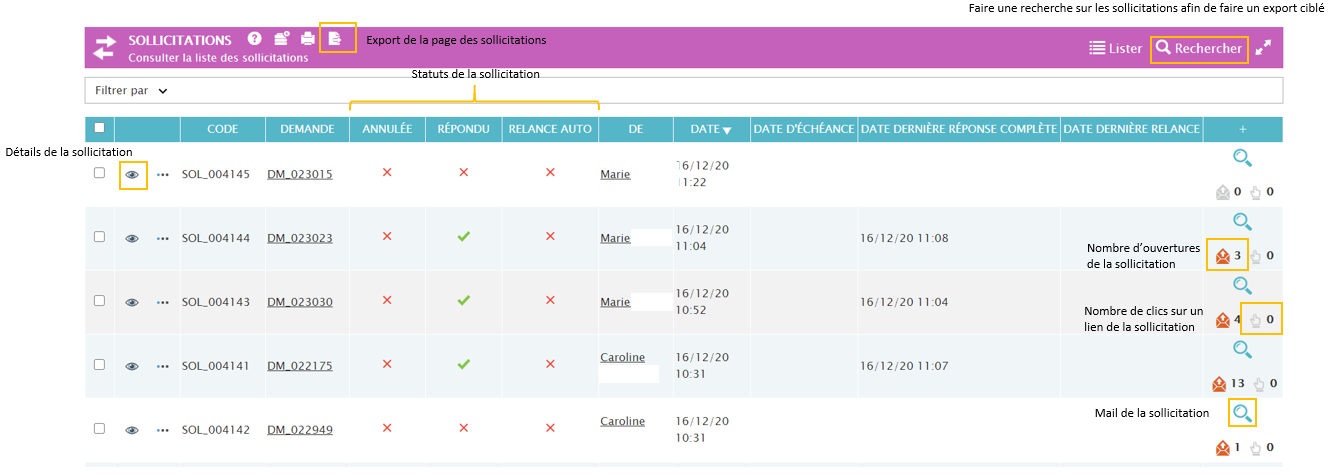Viewport: 1338px width, 475px height.
Task: Click the RÉPONDU column header
Action: pos(463,129)
